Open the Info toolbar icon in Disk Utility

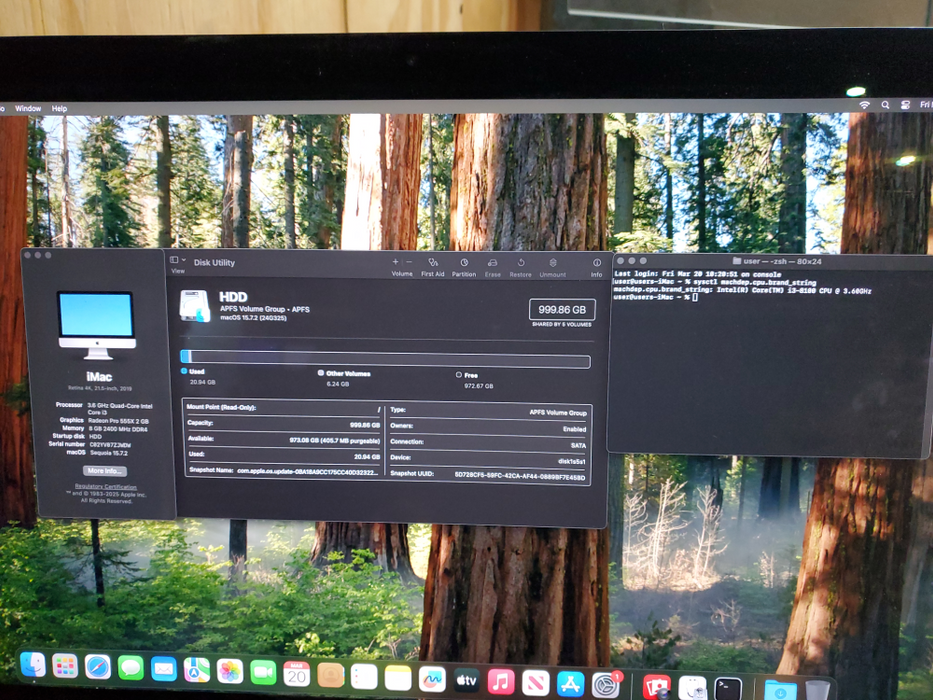(x=596, y=262)
